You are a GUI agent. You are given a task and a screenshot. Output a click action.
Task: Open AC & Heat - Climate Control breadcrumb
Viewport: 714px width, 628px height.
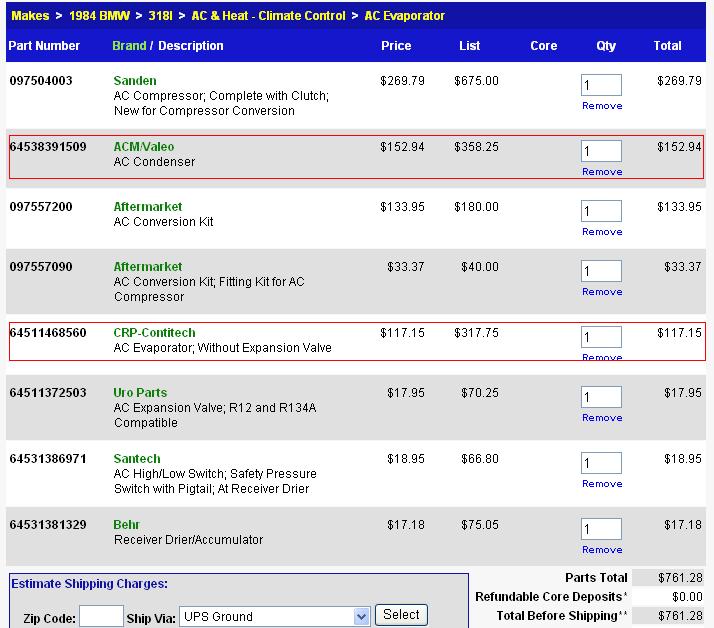(268, 16)
